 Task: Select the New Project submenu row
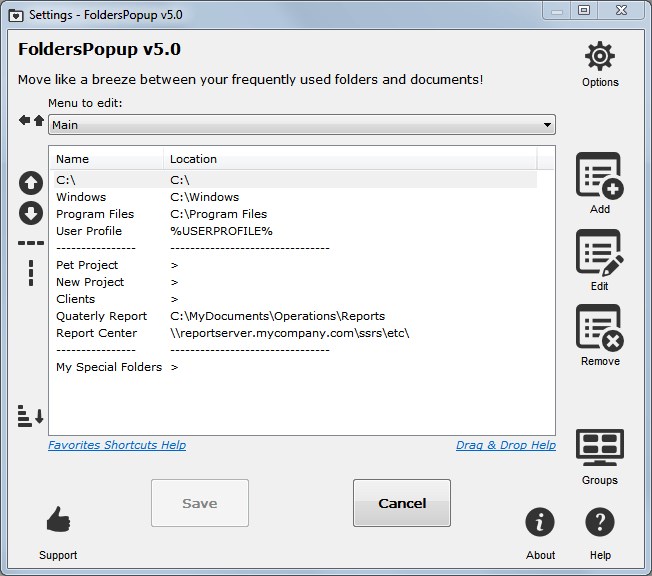tap(295, 282)
